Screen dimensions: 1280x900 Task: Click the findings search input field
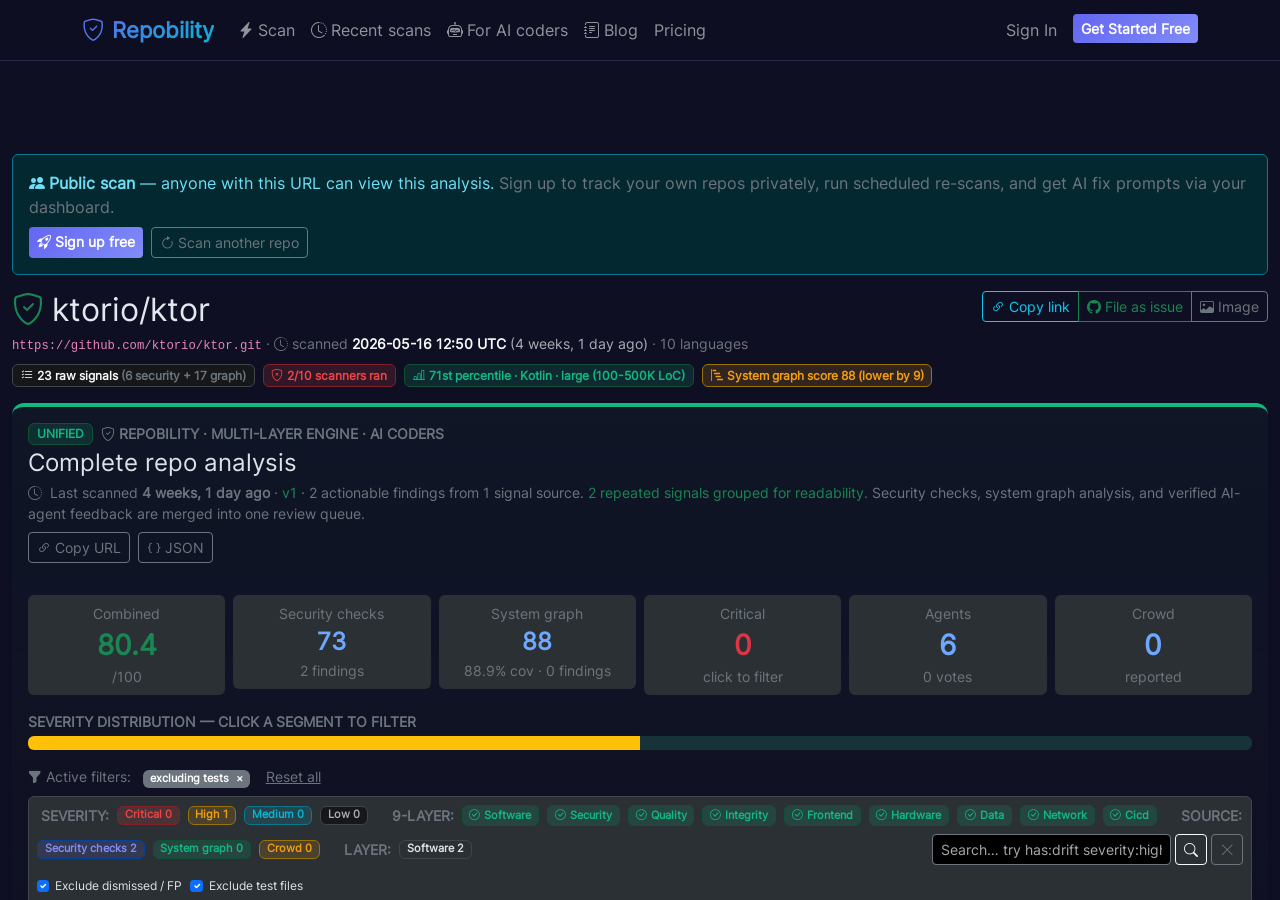(1051, 849)
